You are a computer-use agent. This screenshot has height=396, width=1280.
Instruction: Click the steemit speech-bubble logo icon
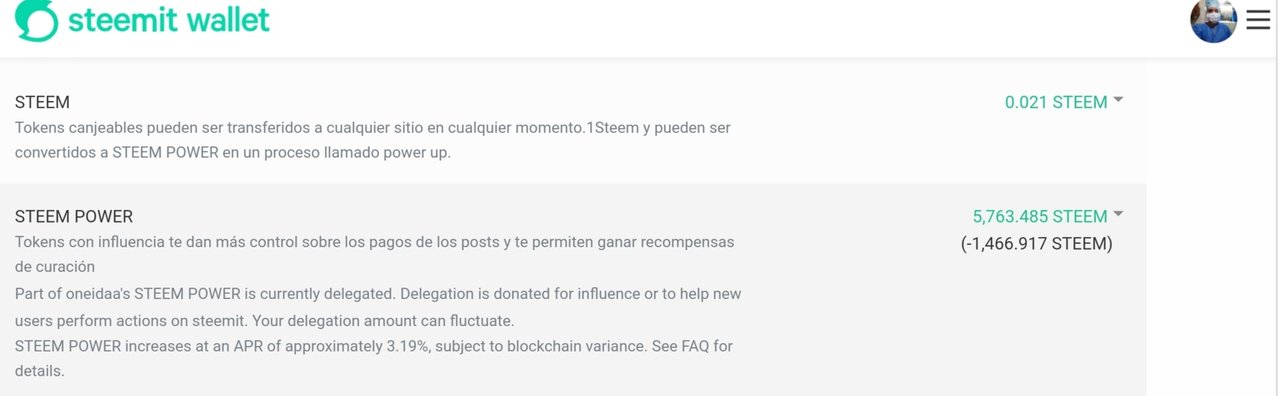point(35,19)
